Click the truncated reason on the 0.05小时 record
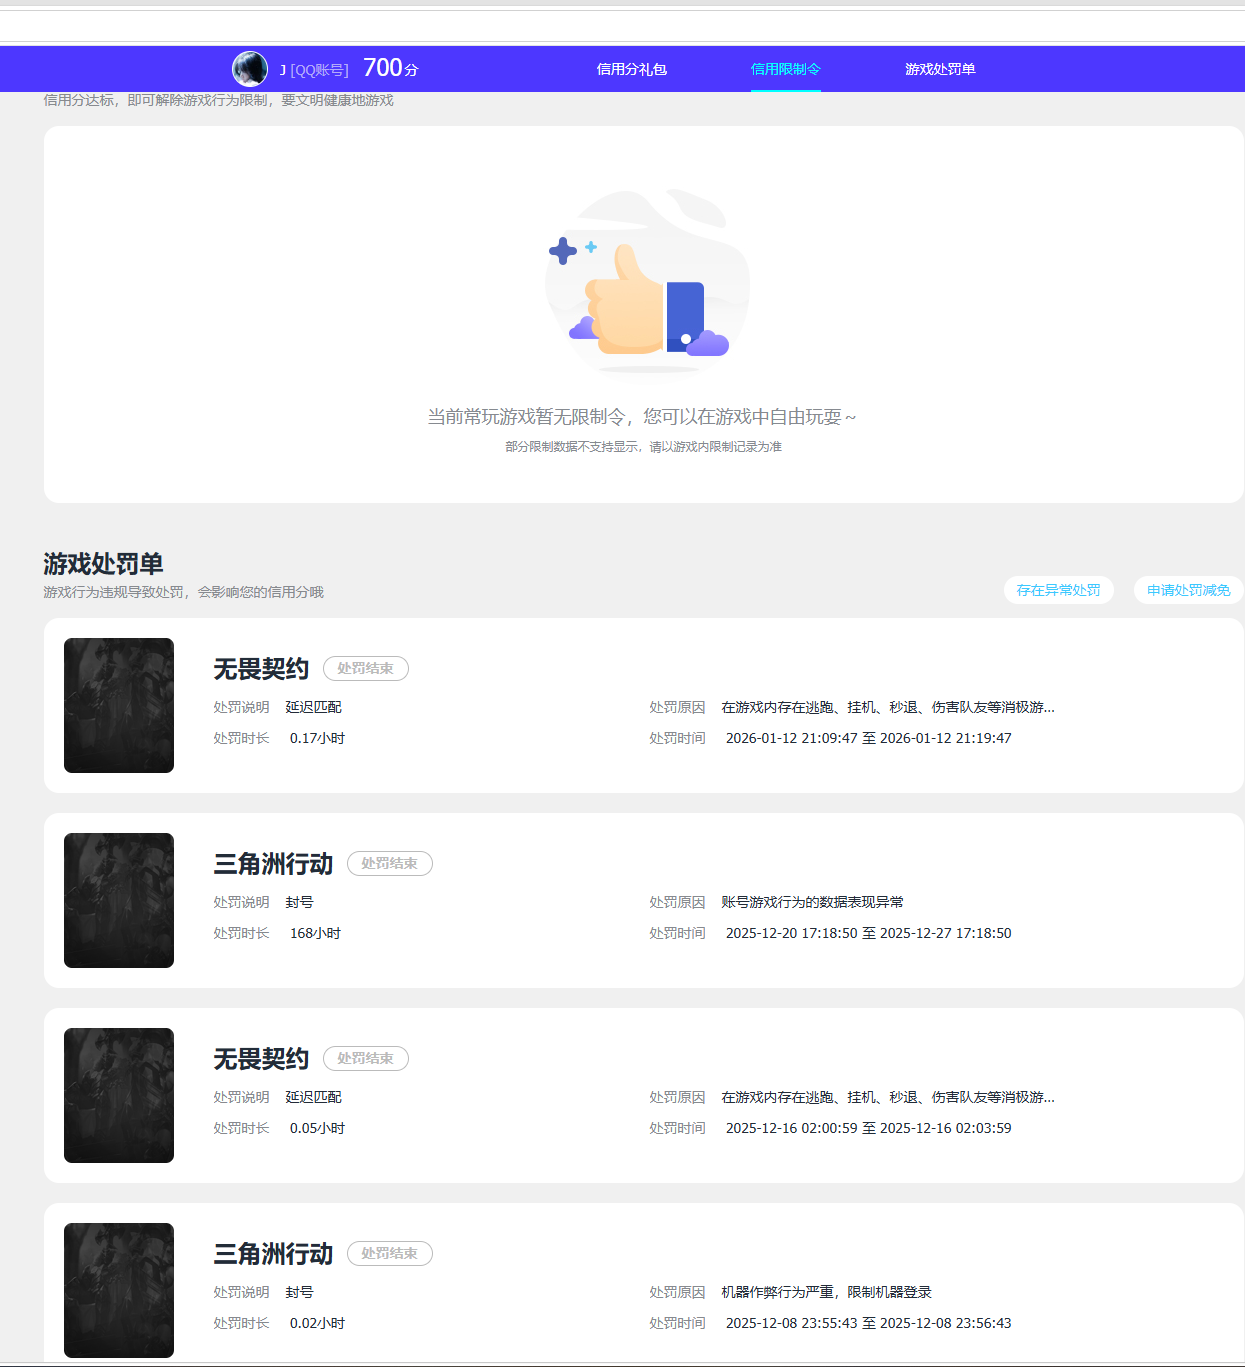Image resolution: width=1245 pixels, height=1367 pixels. click(888, 1097)
